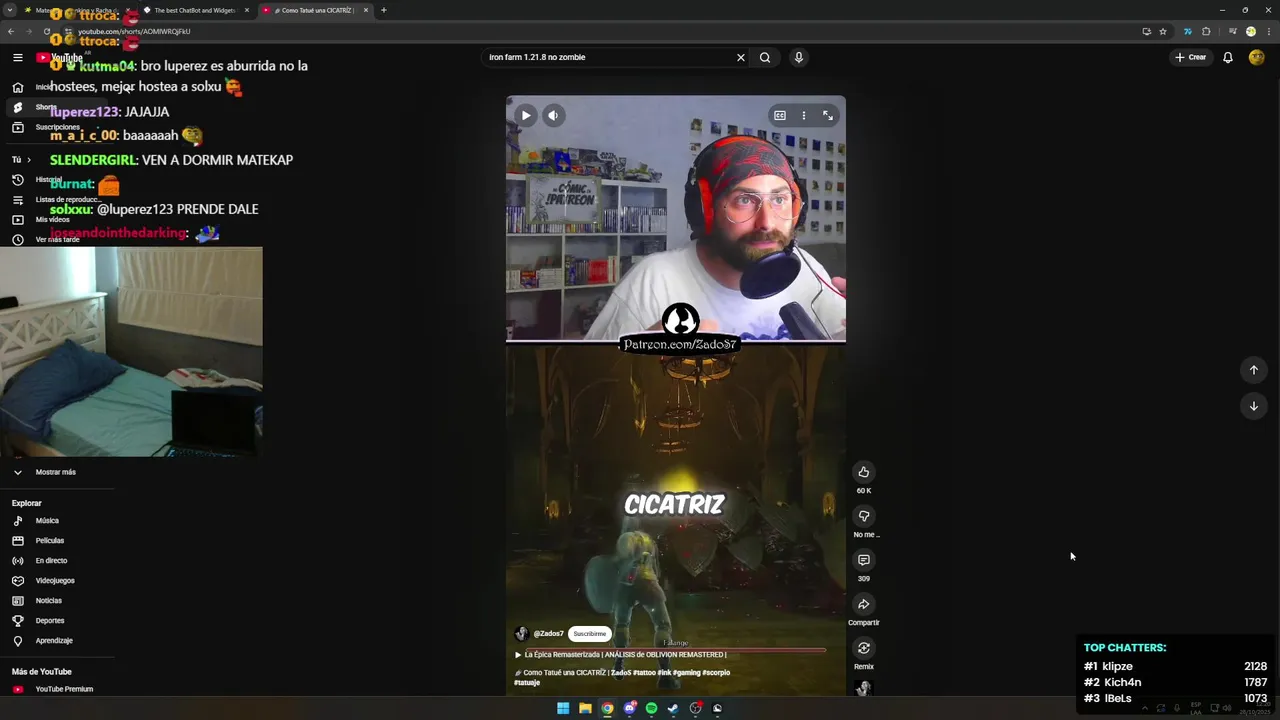Subscribe to Zados7 with Suscribirme

(589, 634)
